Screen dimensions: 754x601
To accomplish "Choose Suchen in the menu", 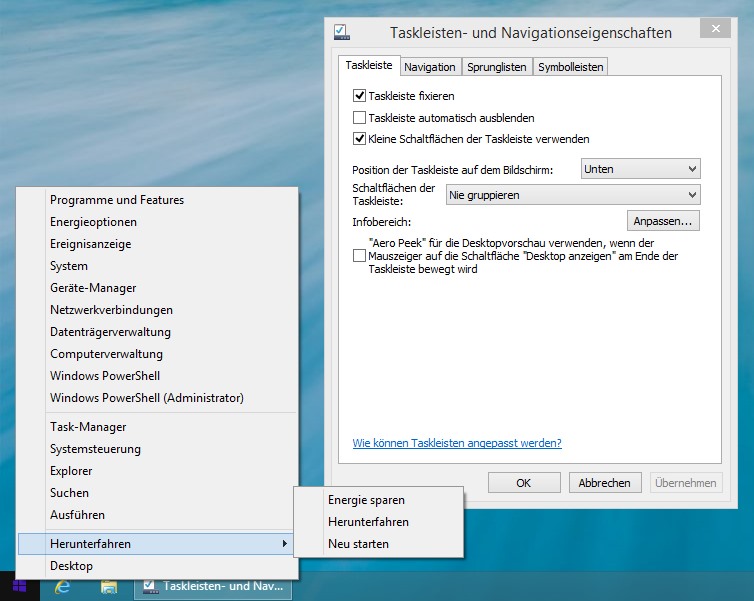I will click(x=157, y=493).
